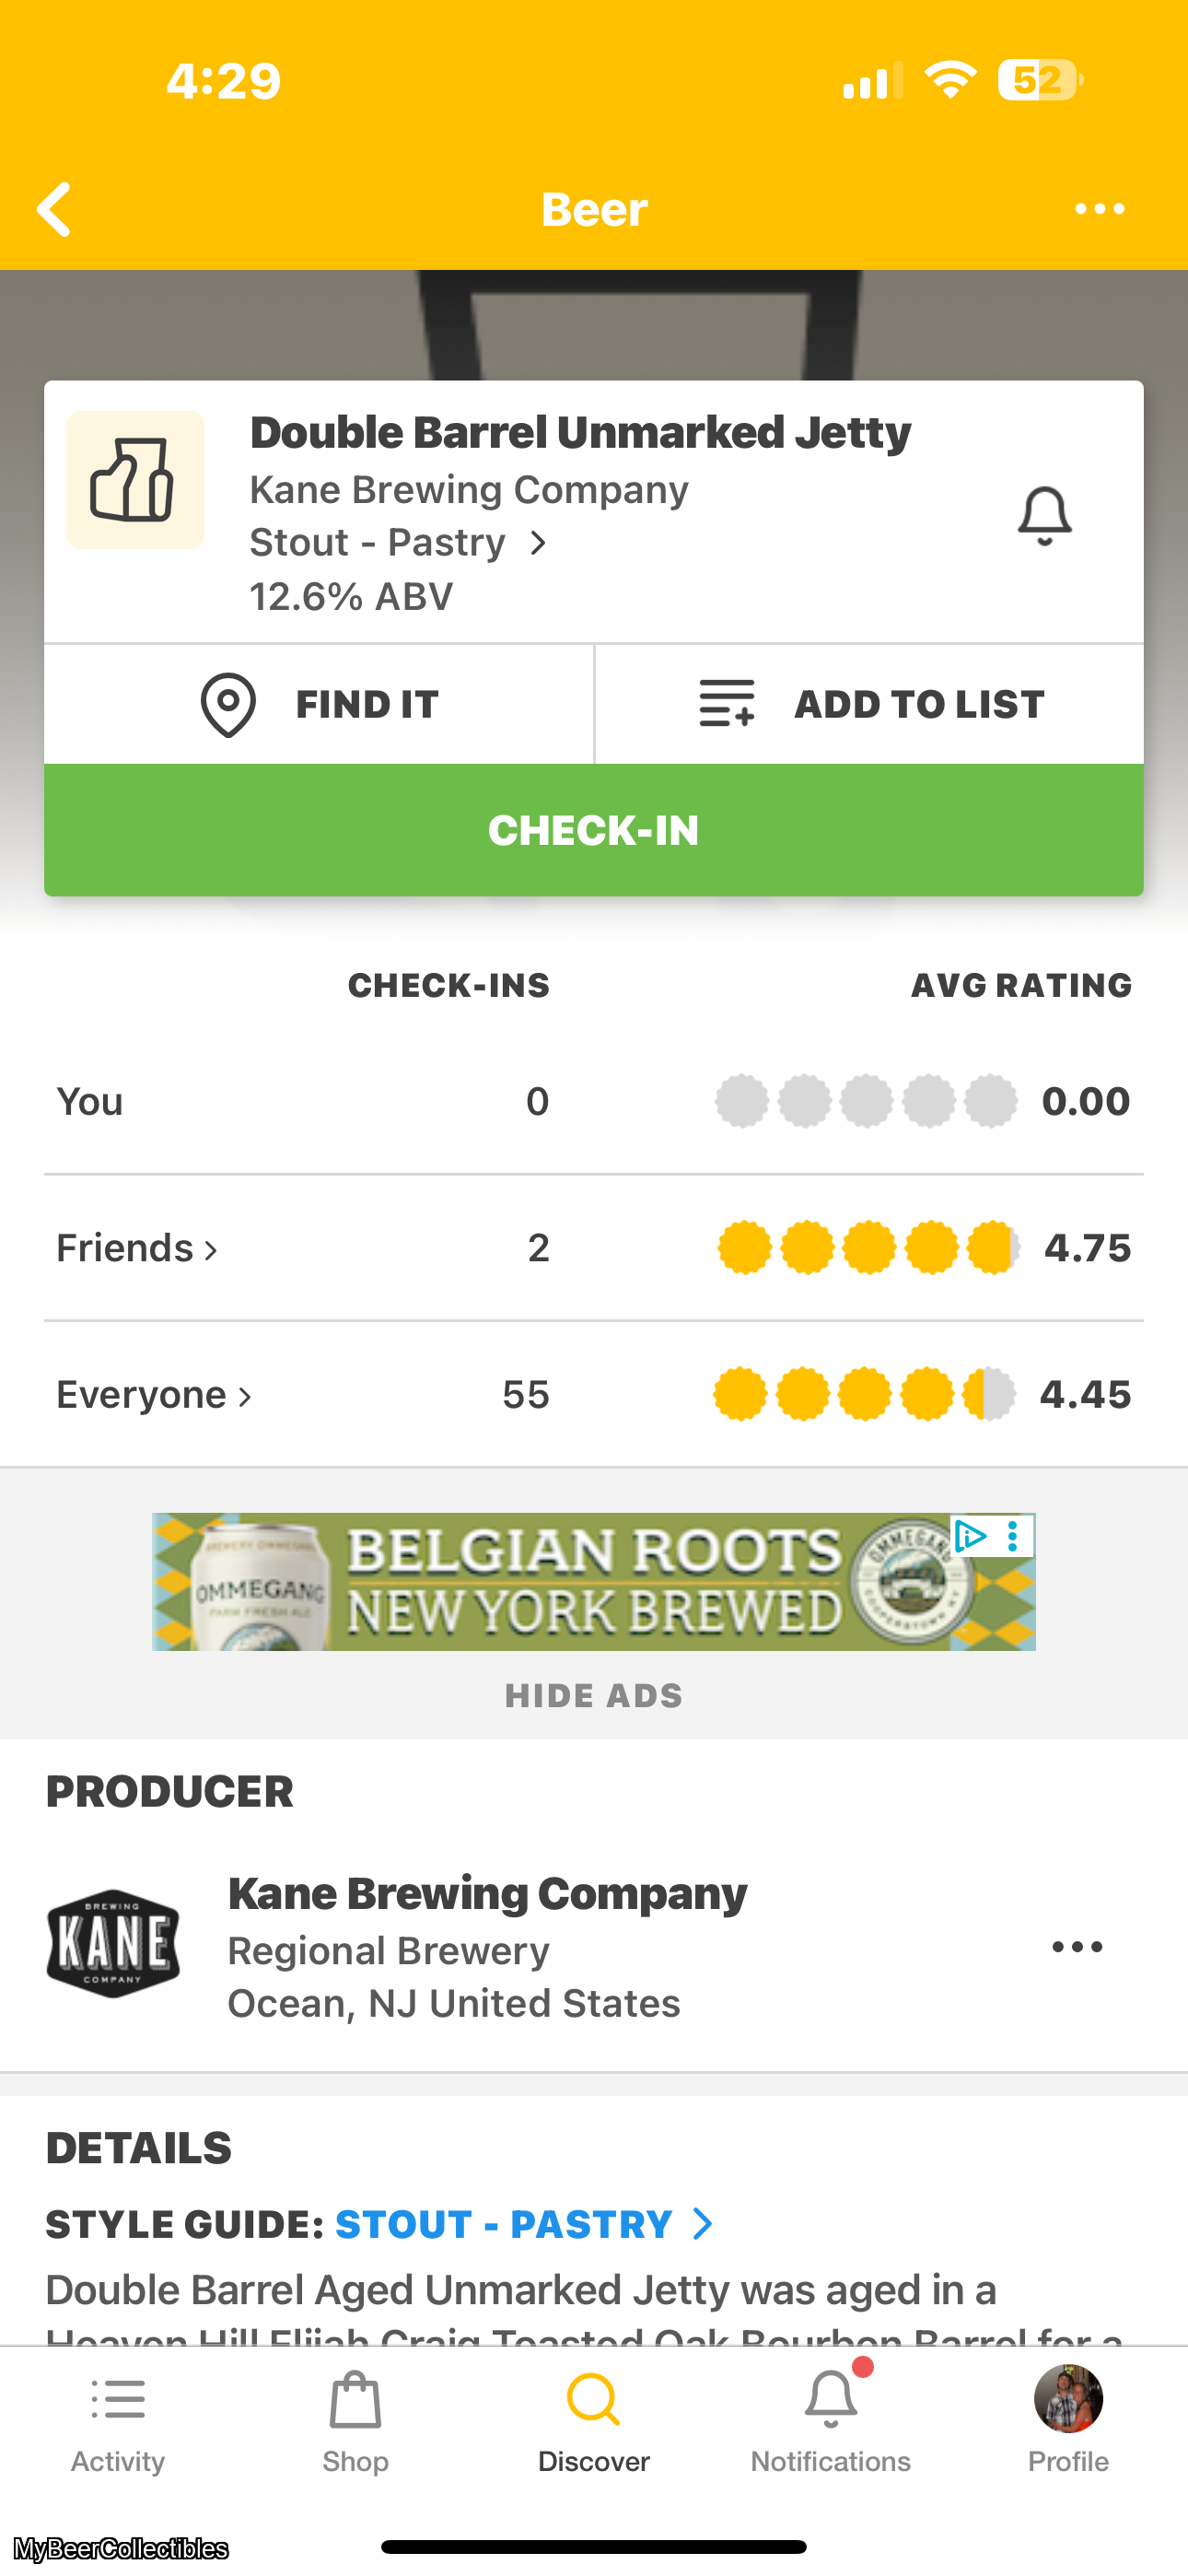
Task: Expand the Stout - Pastry style chevron
Action: 538,543
